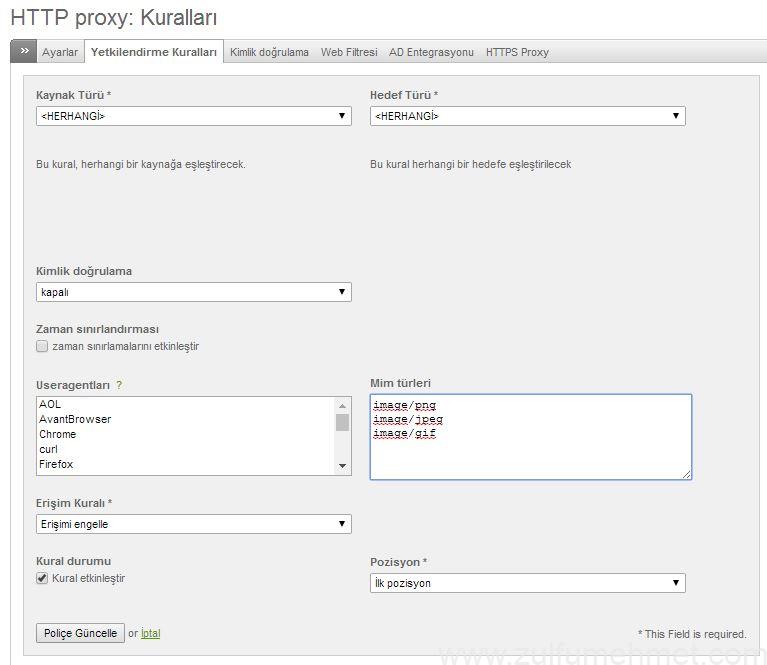Screen dimensions: 767x665
Task: Open the Ayarlar tab
Action: tap(60, 52)
